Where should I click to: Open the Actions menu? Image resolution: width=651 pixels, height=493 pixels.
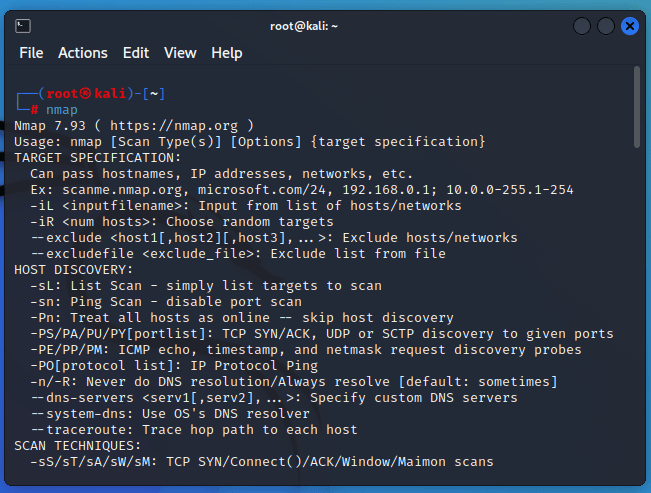coord(83,53)
